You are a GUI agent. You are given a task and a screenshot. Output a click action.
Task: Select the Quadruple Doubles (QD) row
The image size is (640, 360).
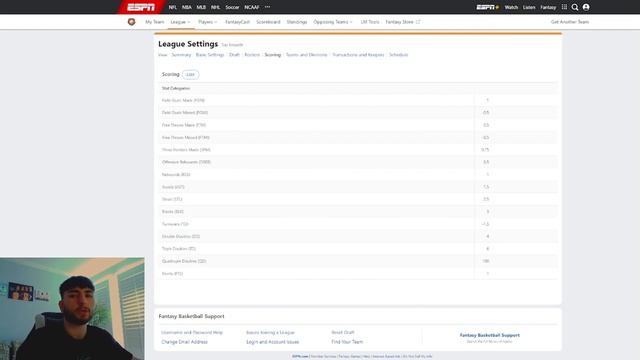[358, 261]
